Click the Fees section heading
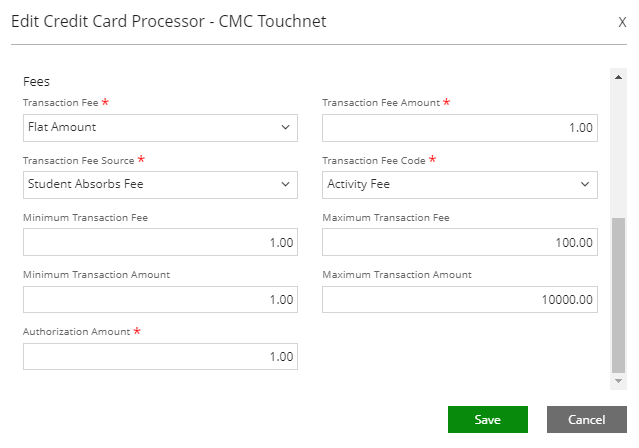The height and width of the screenshot is (448, 639). click(36, 81)
